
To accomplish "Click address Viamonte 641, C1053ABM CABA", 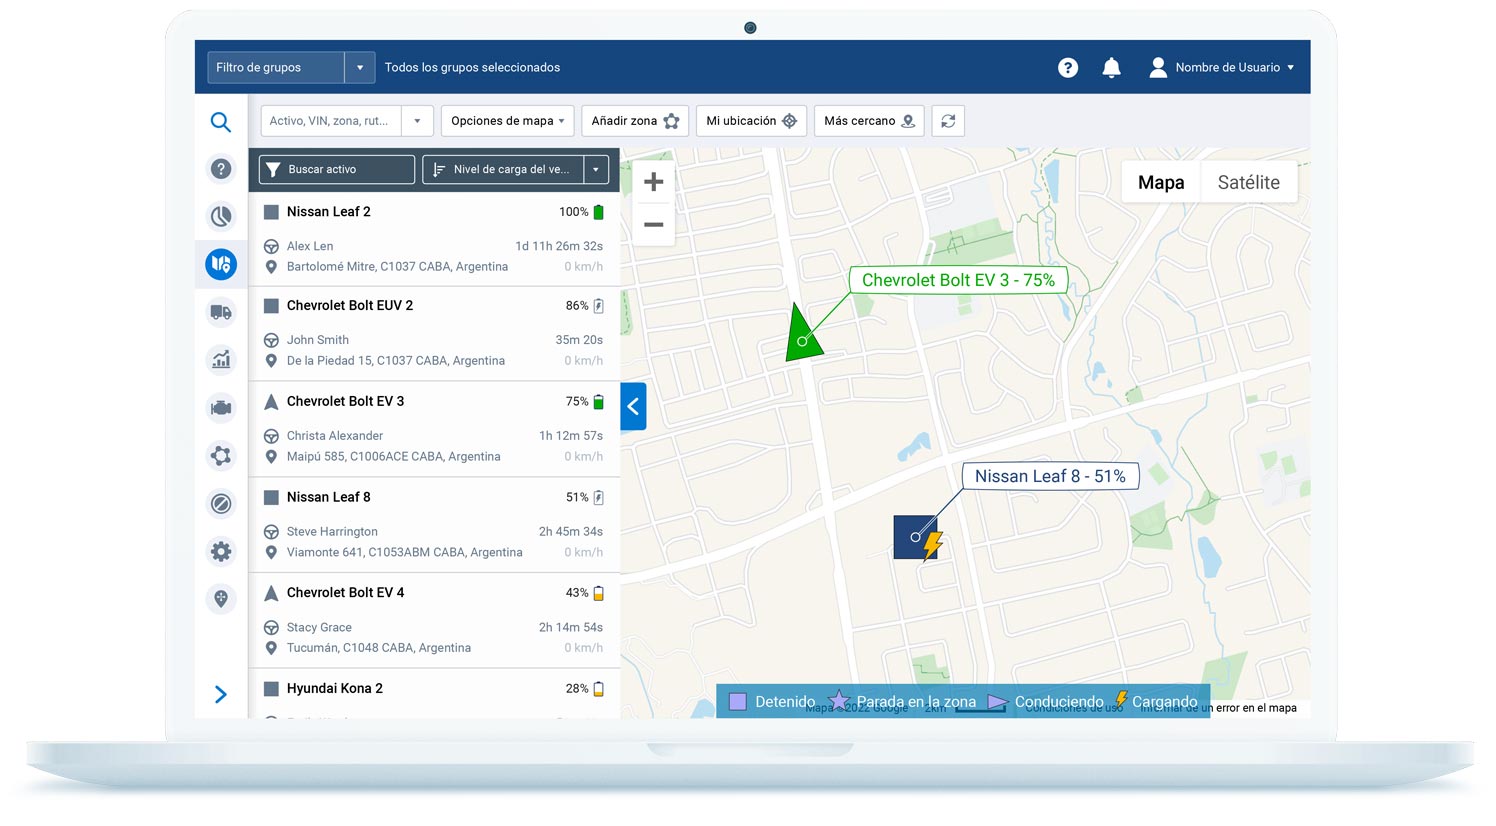I will (405, 553).
